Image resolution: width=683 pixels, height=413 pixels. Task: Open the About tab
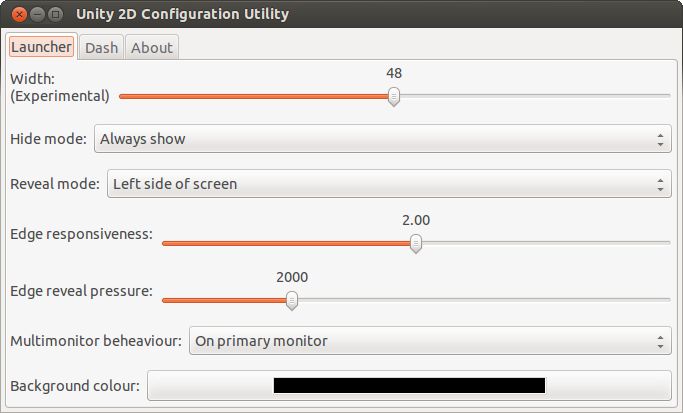(151, 47)
